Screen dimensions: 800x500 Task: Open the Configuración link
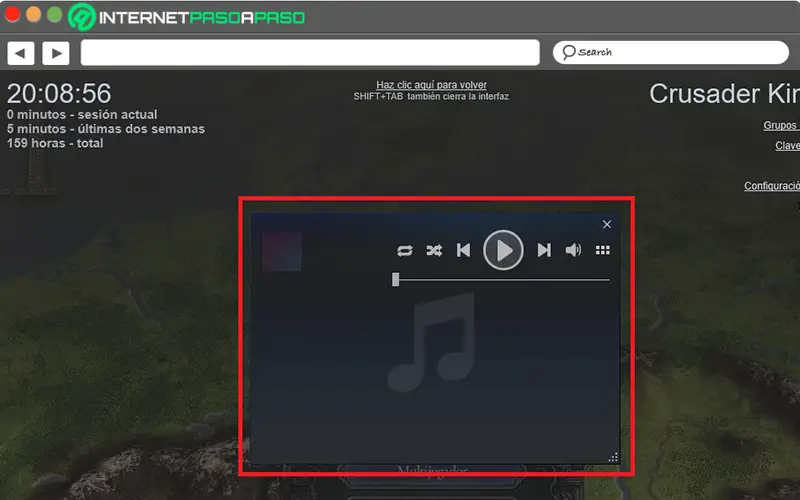click(771, 186)
